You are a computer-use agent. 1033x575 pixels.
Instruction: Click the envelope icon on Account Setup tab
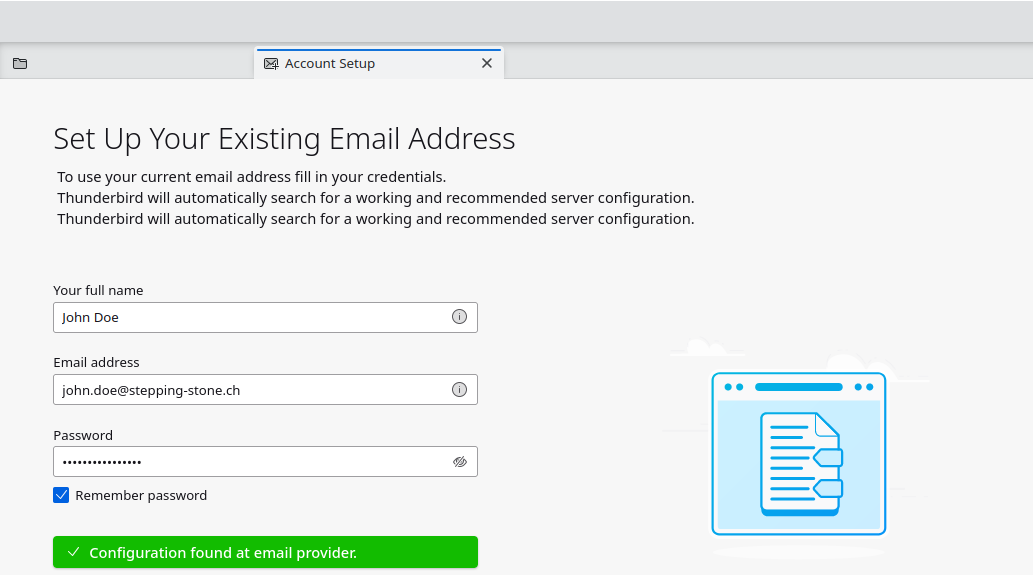point(271,64)
